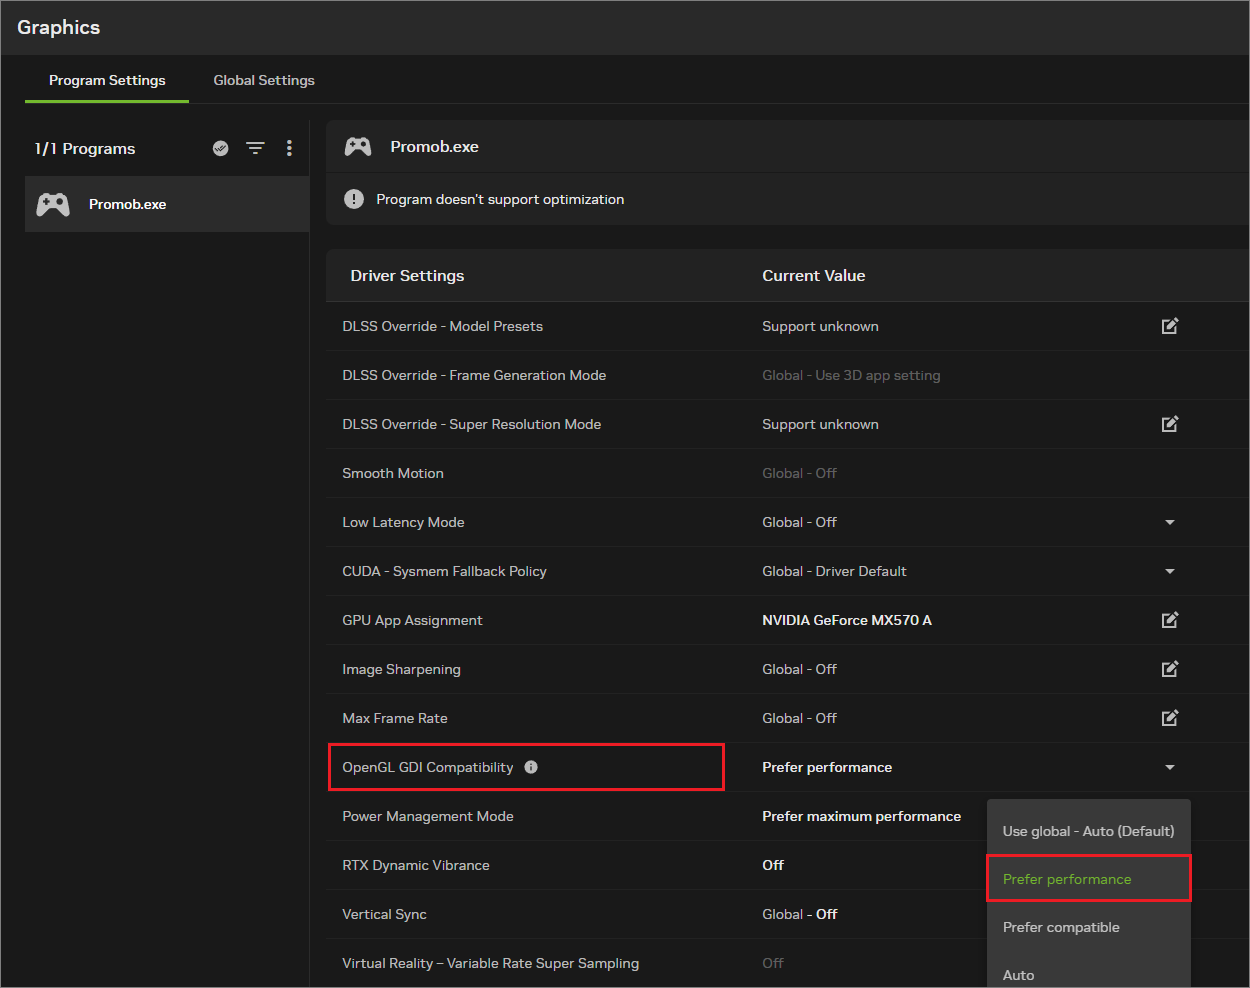Click the GPU App Assignment label
1250x988 pixels.
412,620
